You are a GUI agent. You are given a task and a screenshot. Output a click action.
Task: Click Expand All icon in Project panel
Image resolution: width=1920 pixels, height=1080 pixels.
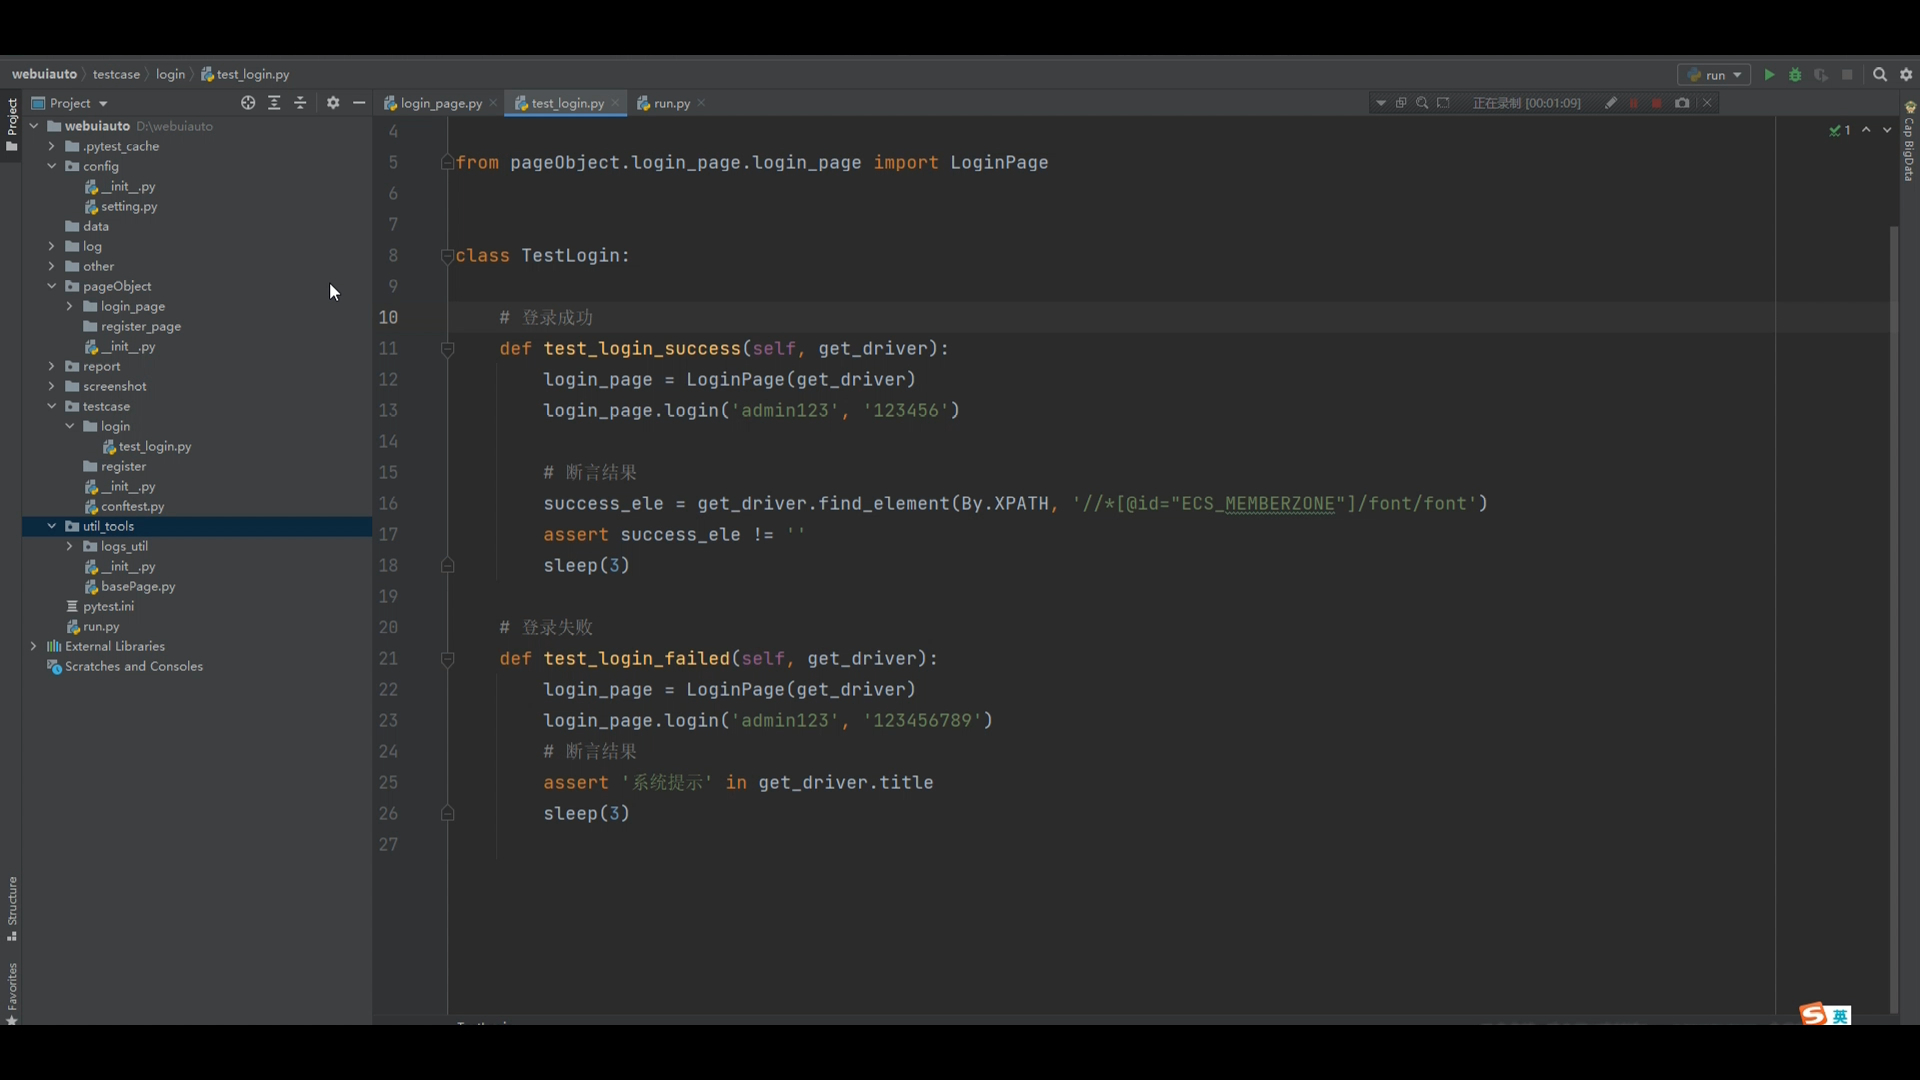coord(274,103)
